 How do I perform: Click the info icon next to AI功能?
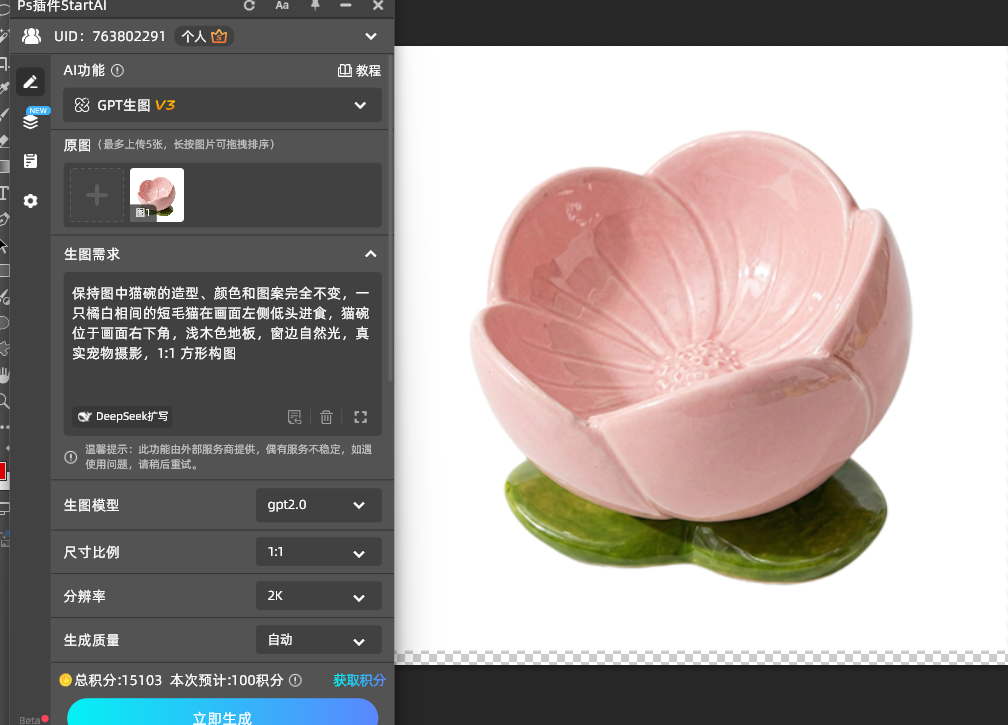tap(118, 70)
